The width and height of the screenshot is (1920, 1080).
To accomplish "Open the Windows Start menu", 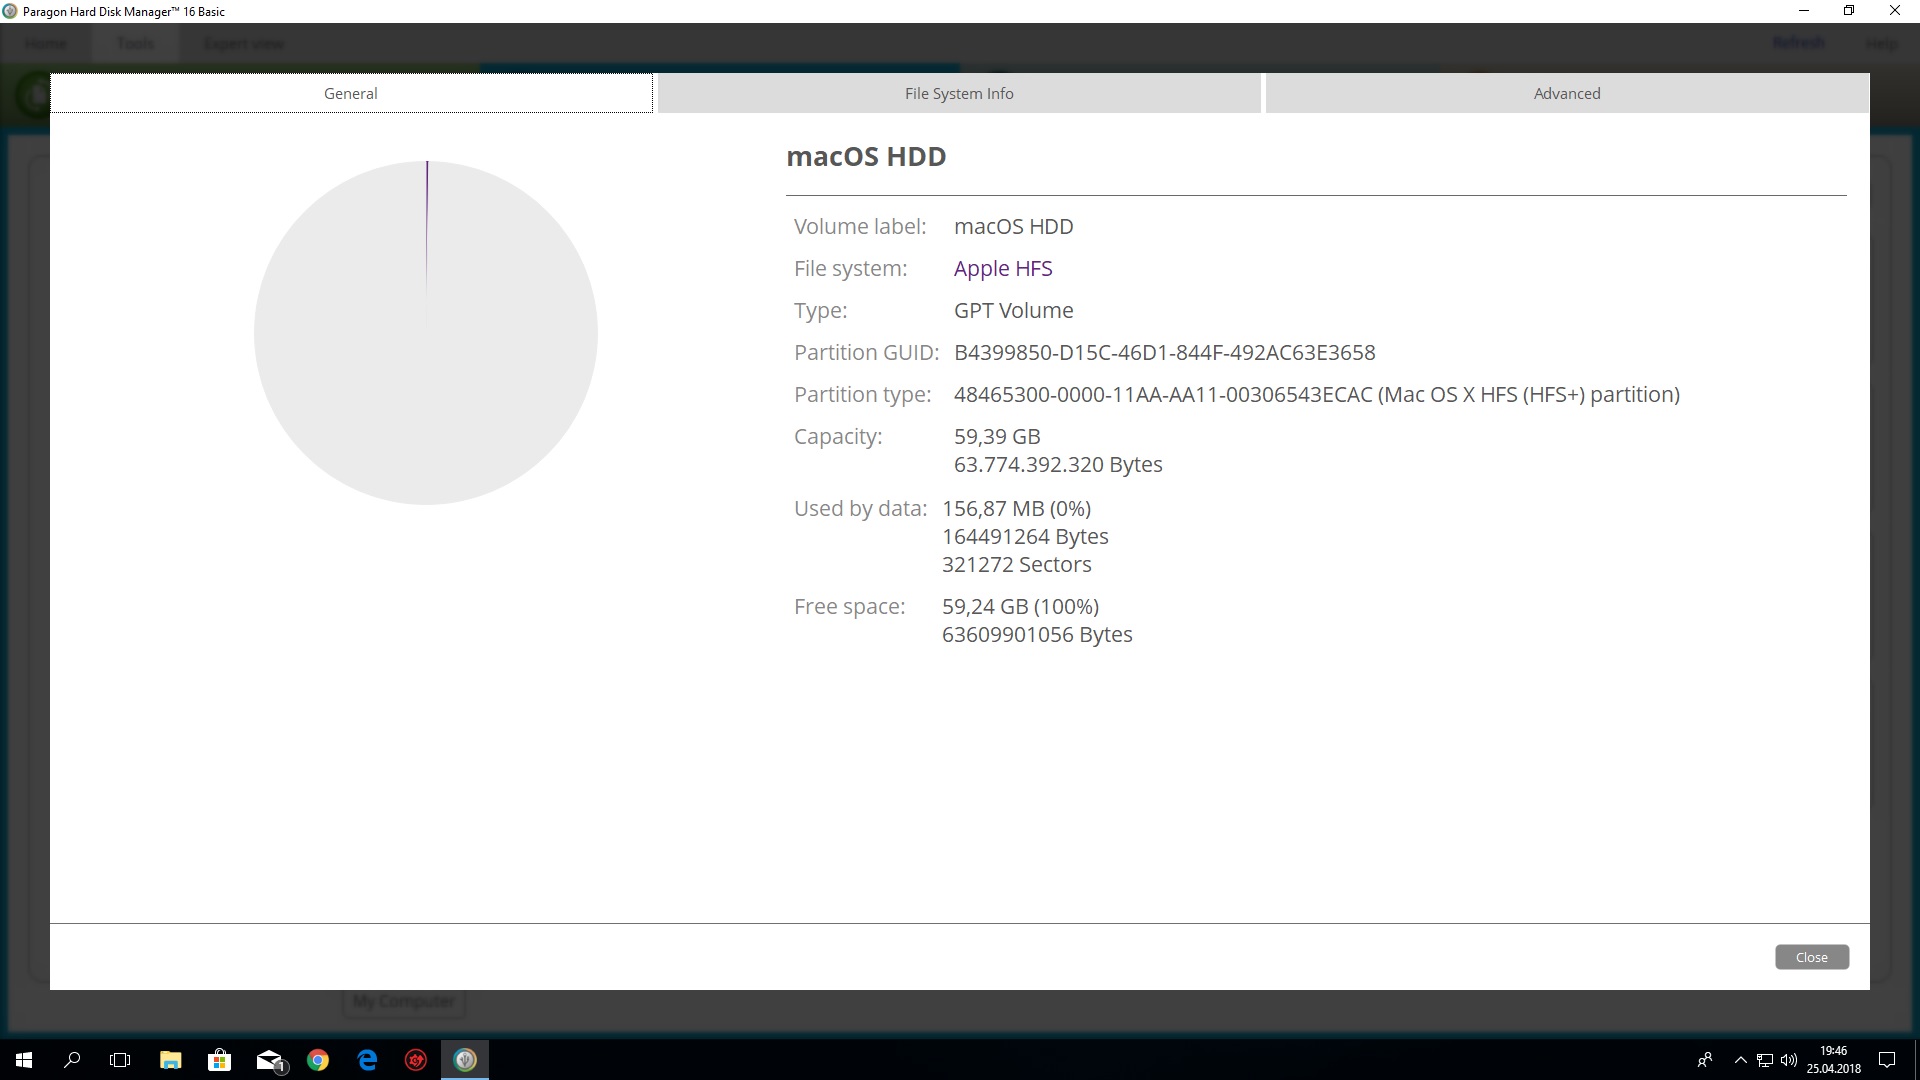I will (x=24, y=1060).
